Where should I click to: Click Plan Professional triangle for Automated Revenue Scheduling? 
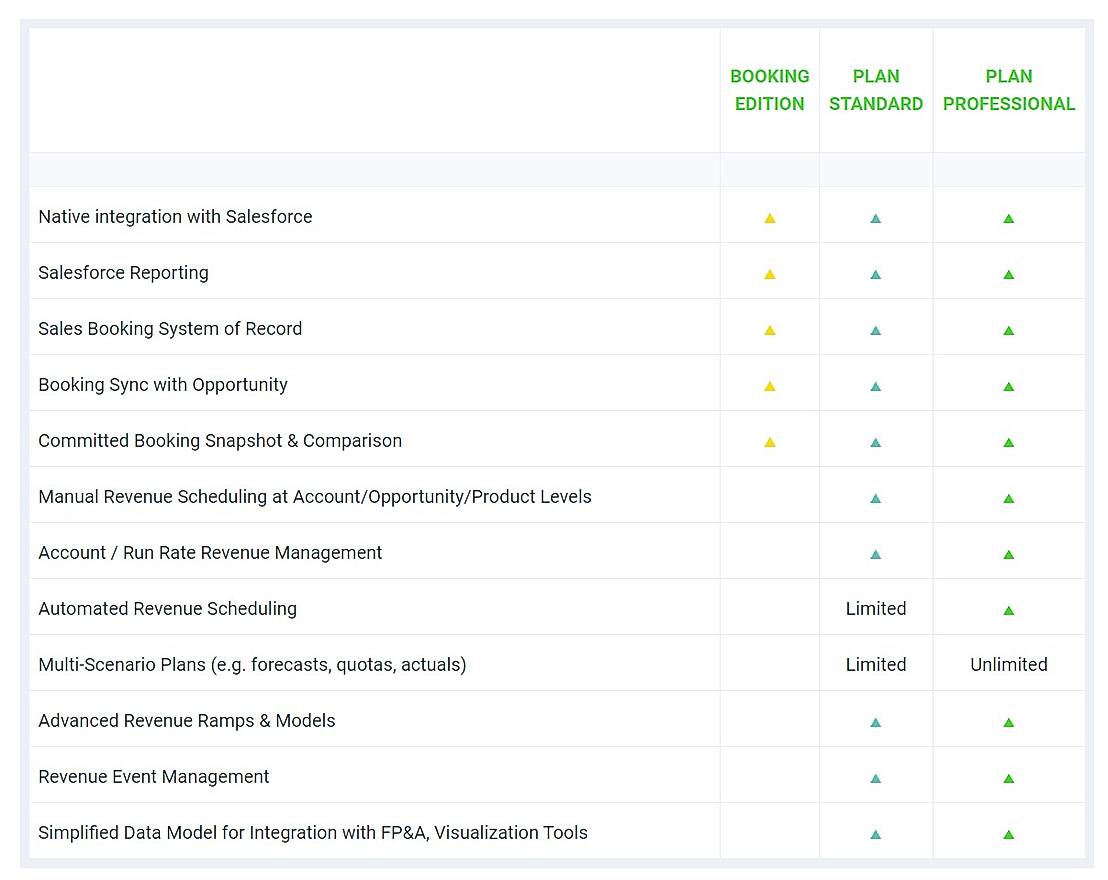[x=1008, y=610]
